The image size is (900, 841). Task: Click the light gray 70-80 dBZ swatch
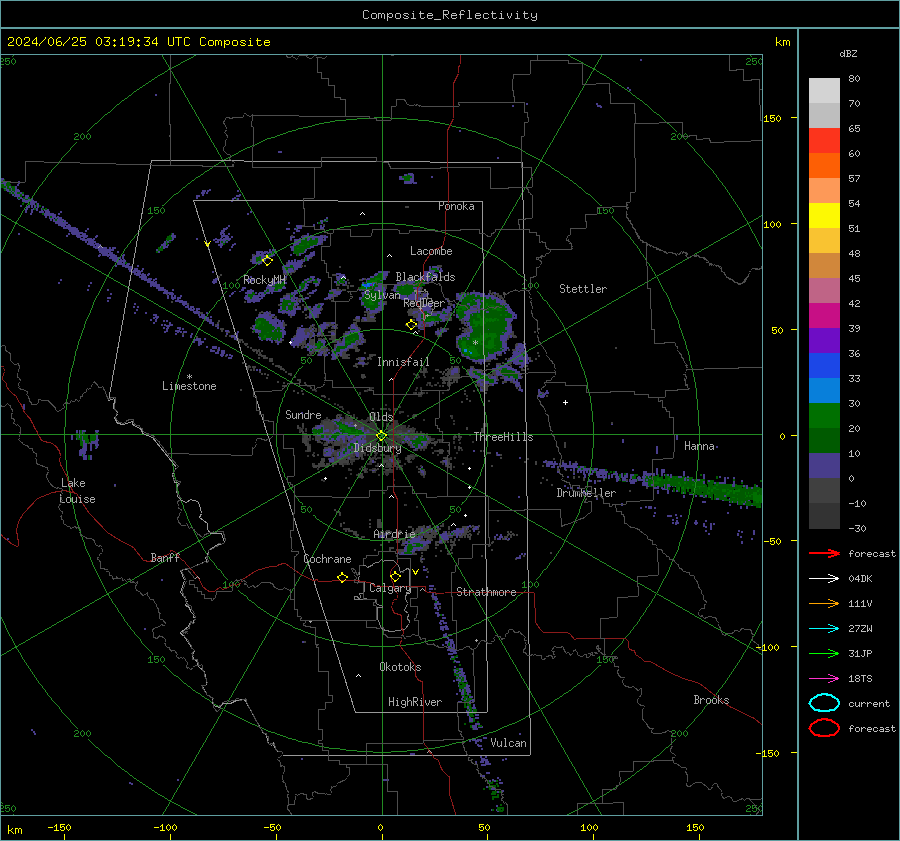coord(824,90)
